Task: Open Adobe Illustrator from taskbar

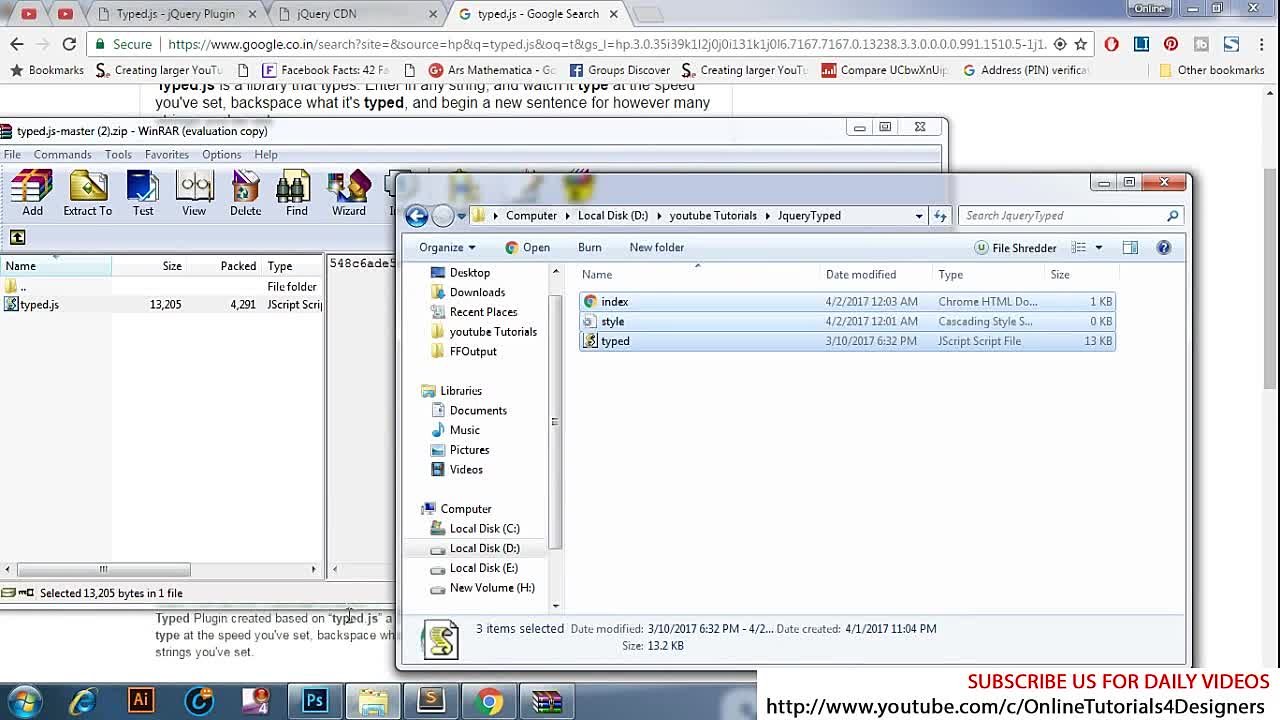Action: [x=141, y=700]
